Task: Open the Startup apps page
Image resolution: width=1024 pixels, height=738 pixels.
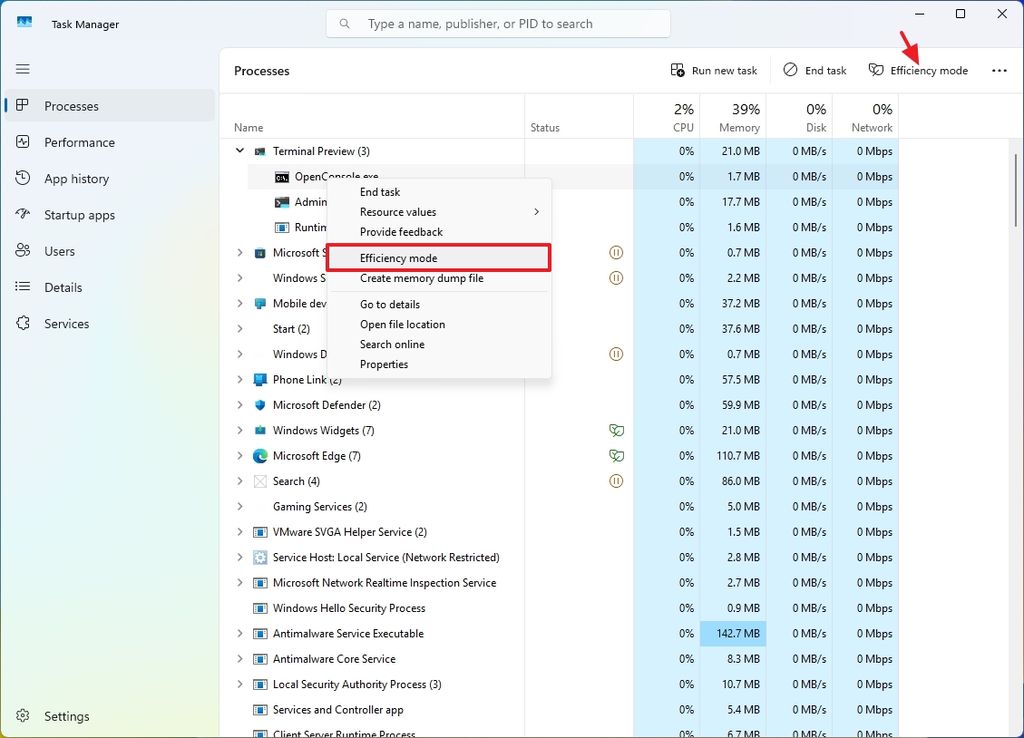Action: 110,215
